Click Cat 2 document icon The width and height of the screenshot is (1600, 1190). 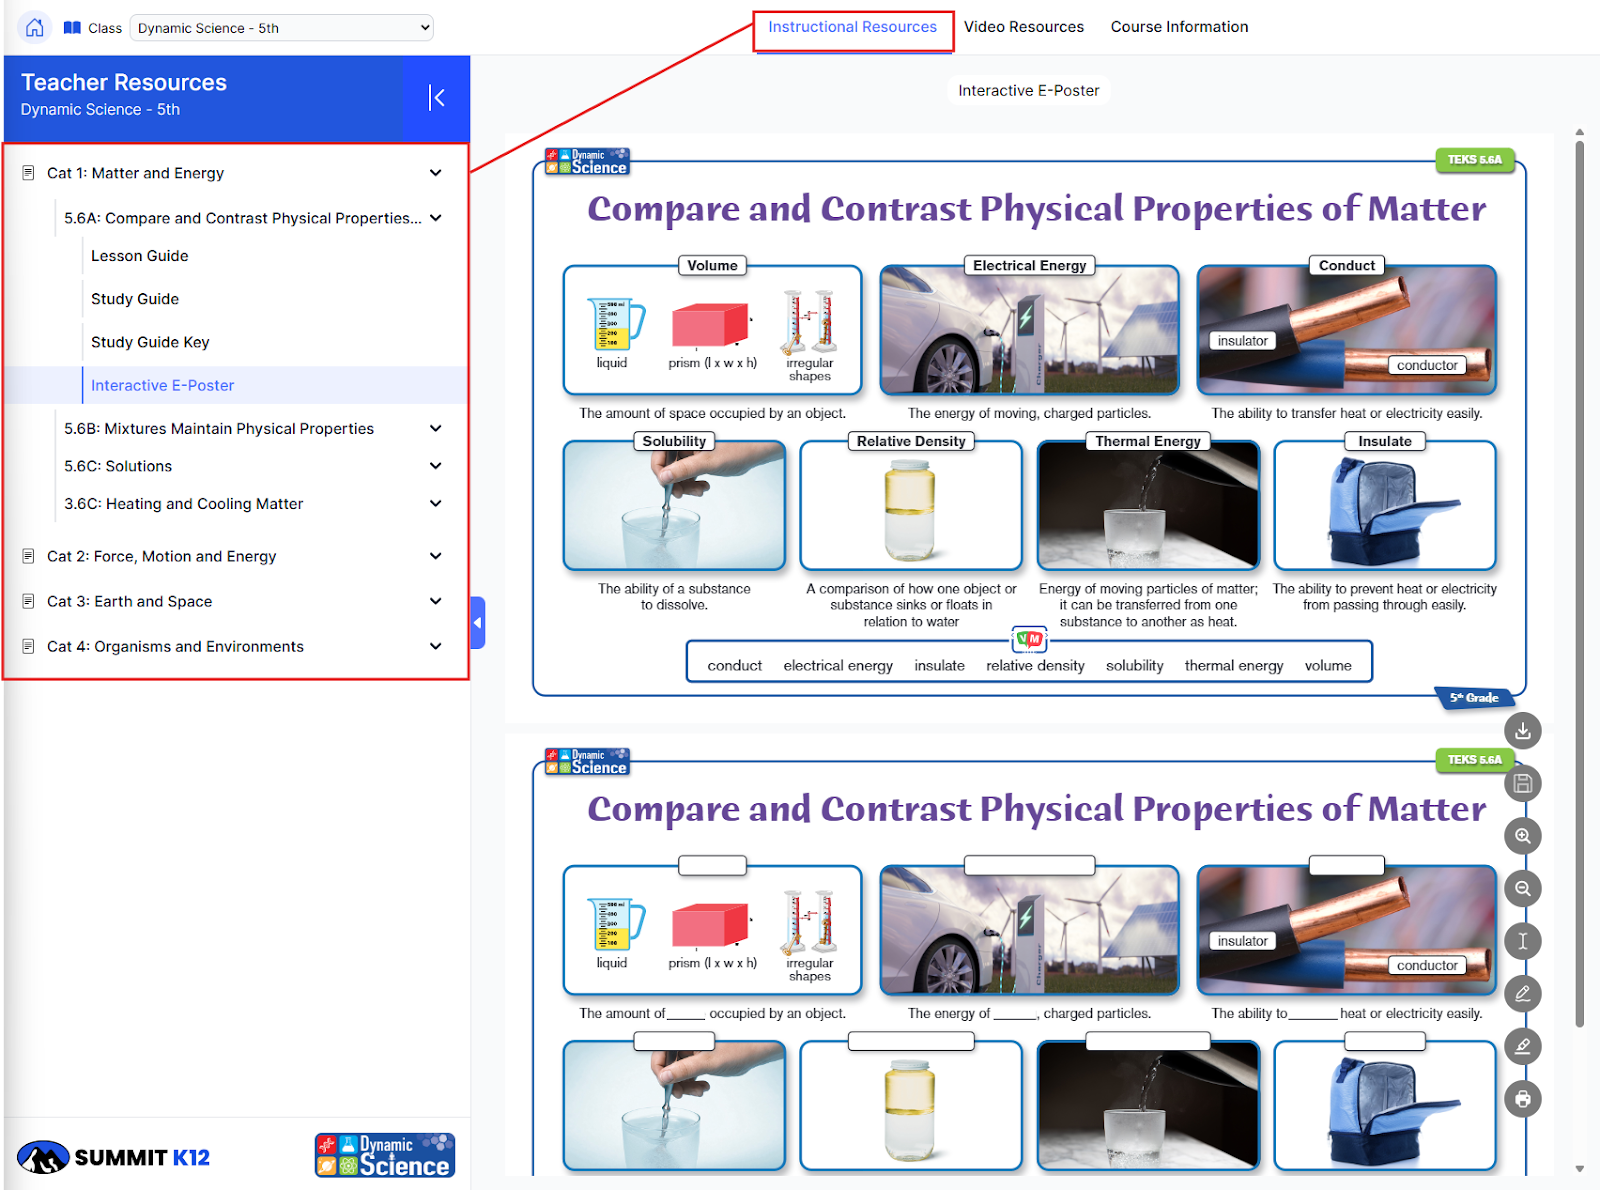click(28, 556)
